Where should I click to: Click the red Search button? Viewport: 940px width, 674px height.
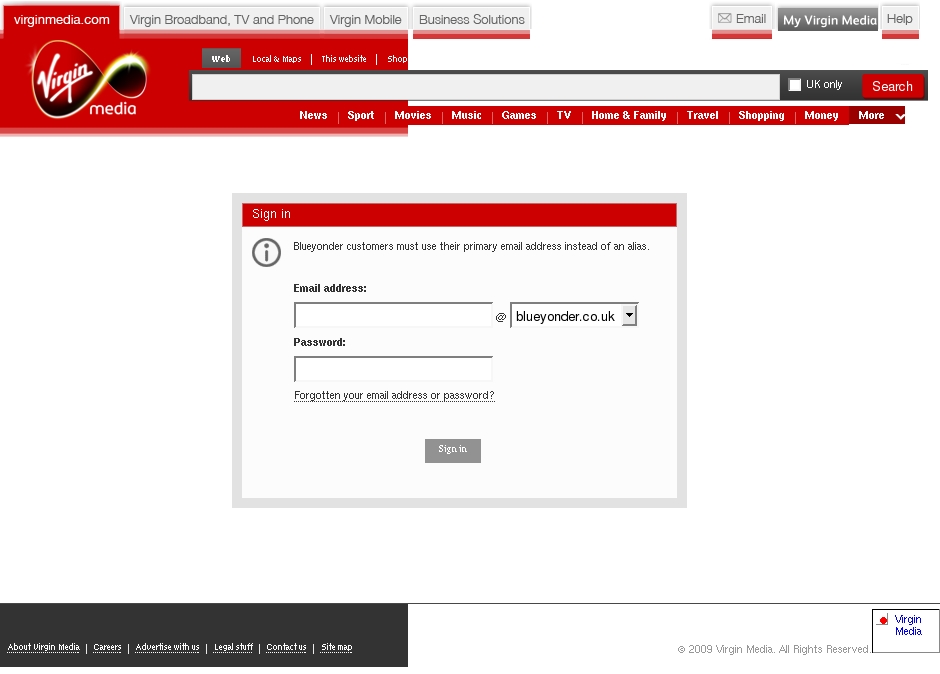coord(892,86)
